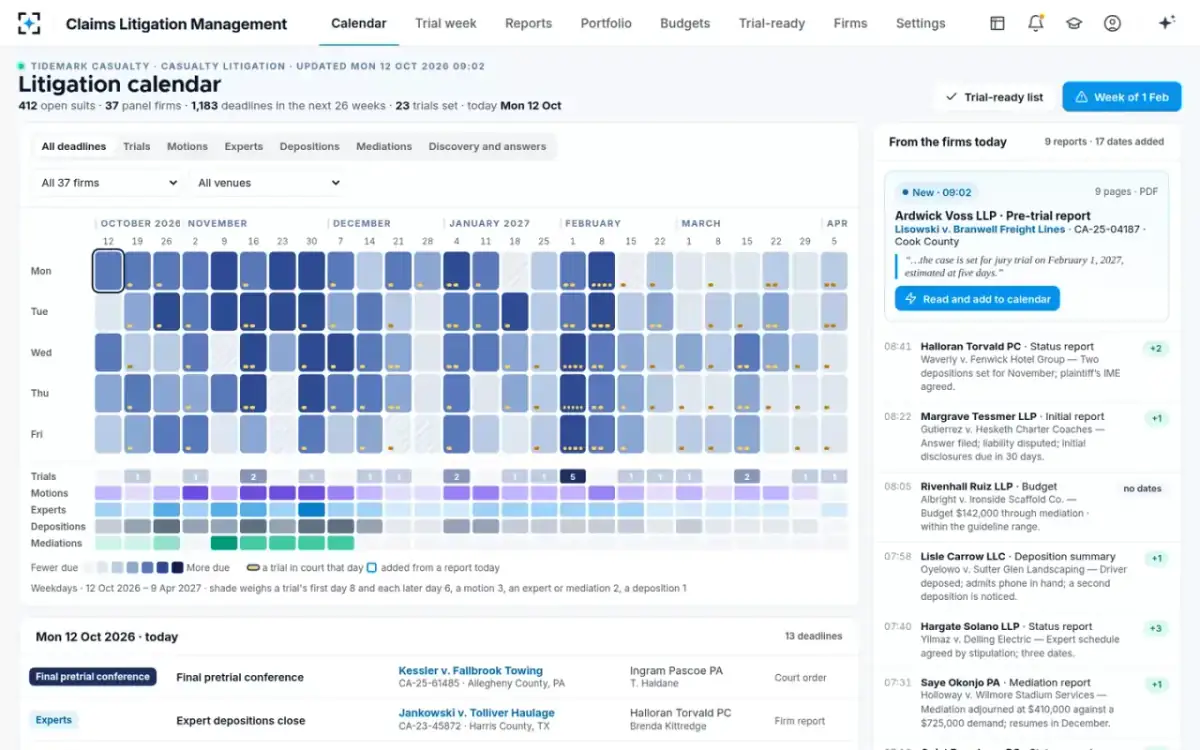Click the +3 badge on Hargate Solano report
Screen dimensions: 1200x750
(x=1156, y=628)
